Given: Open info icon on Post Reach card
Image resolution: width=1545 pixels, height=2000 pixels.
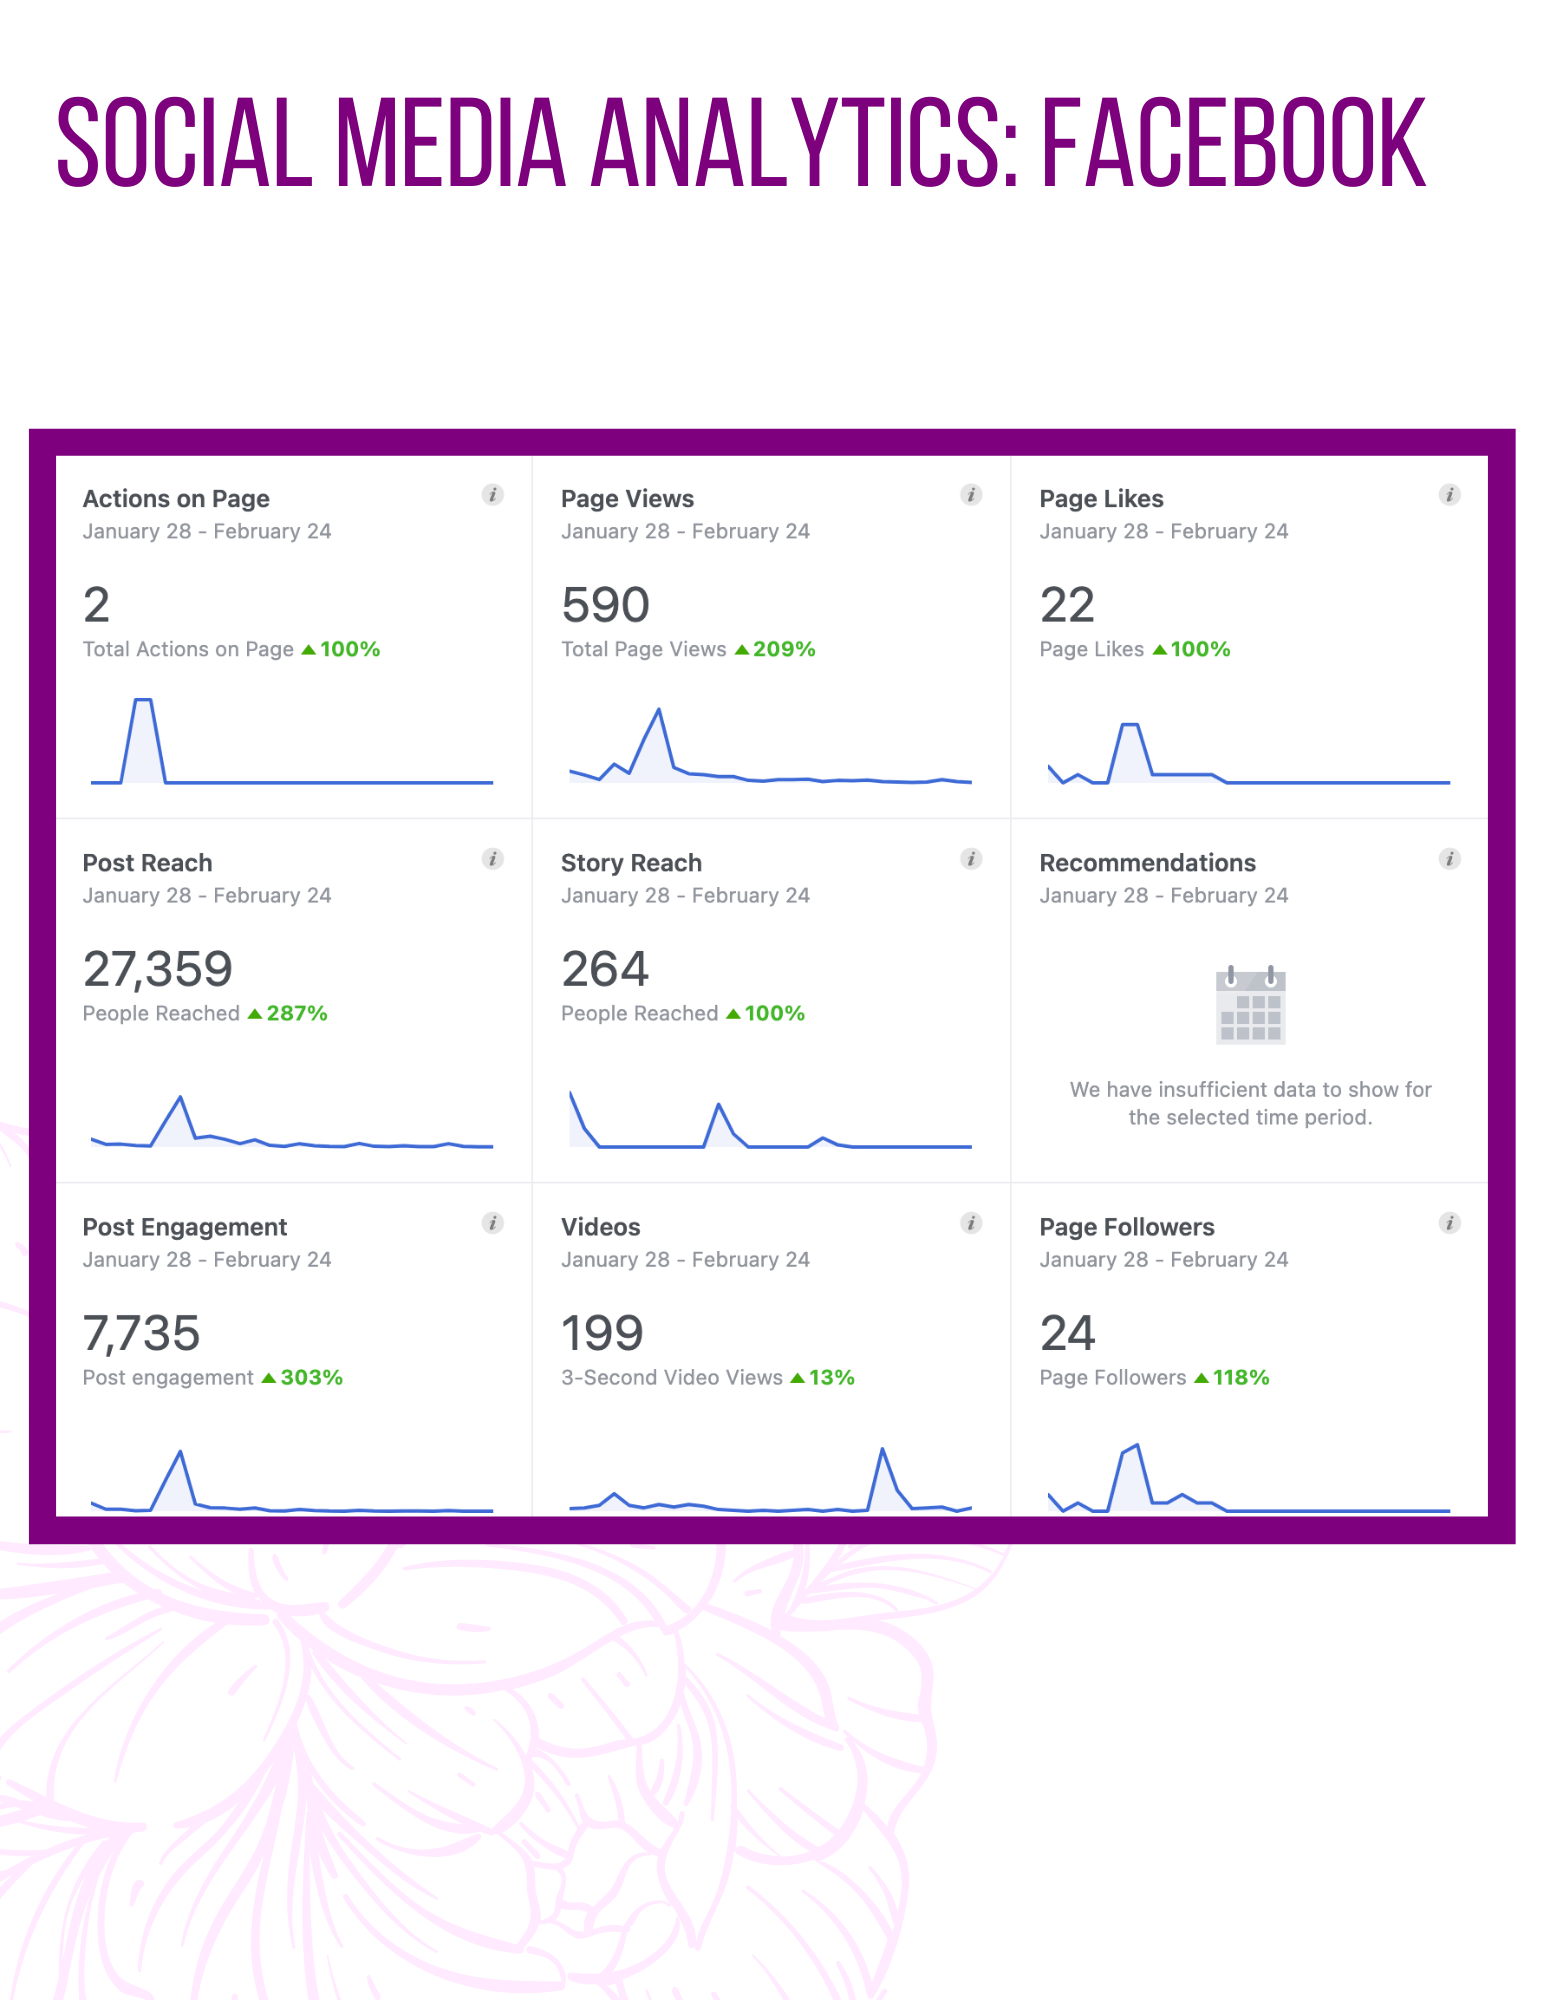Looking at the screenshot, I should (492, 858).
